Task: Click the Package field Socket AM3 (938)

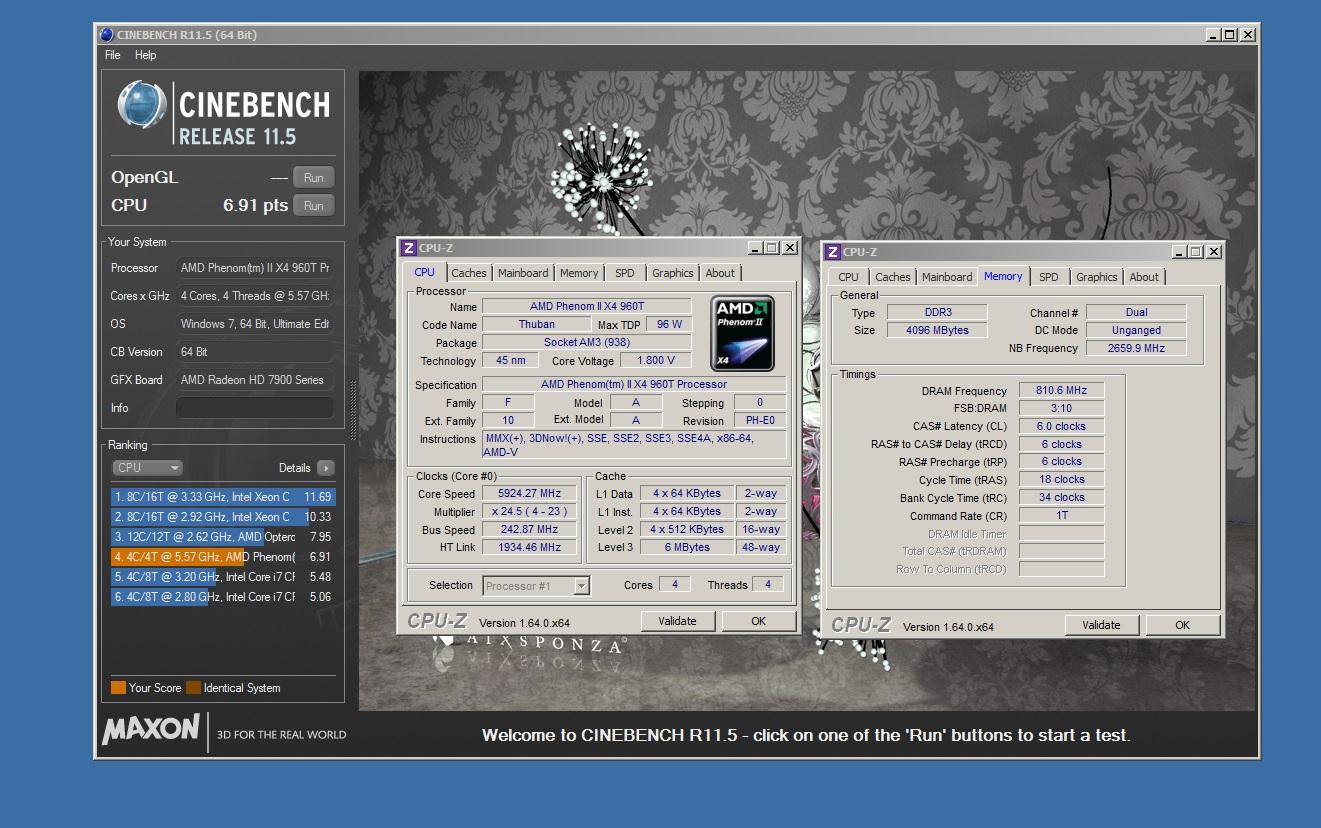Action: point(587,342)
